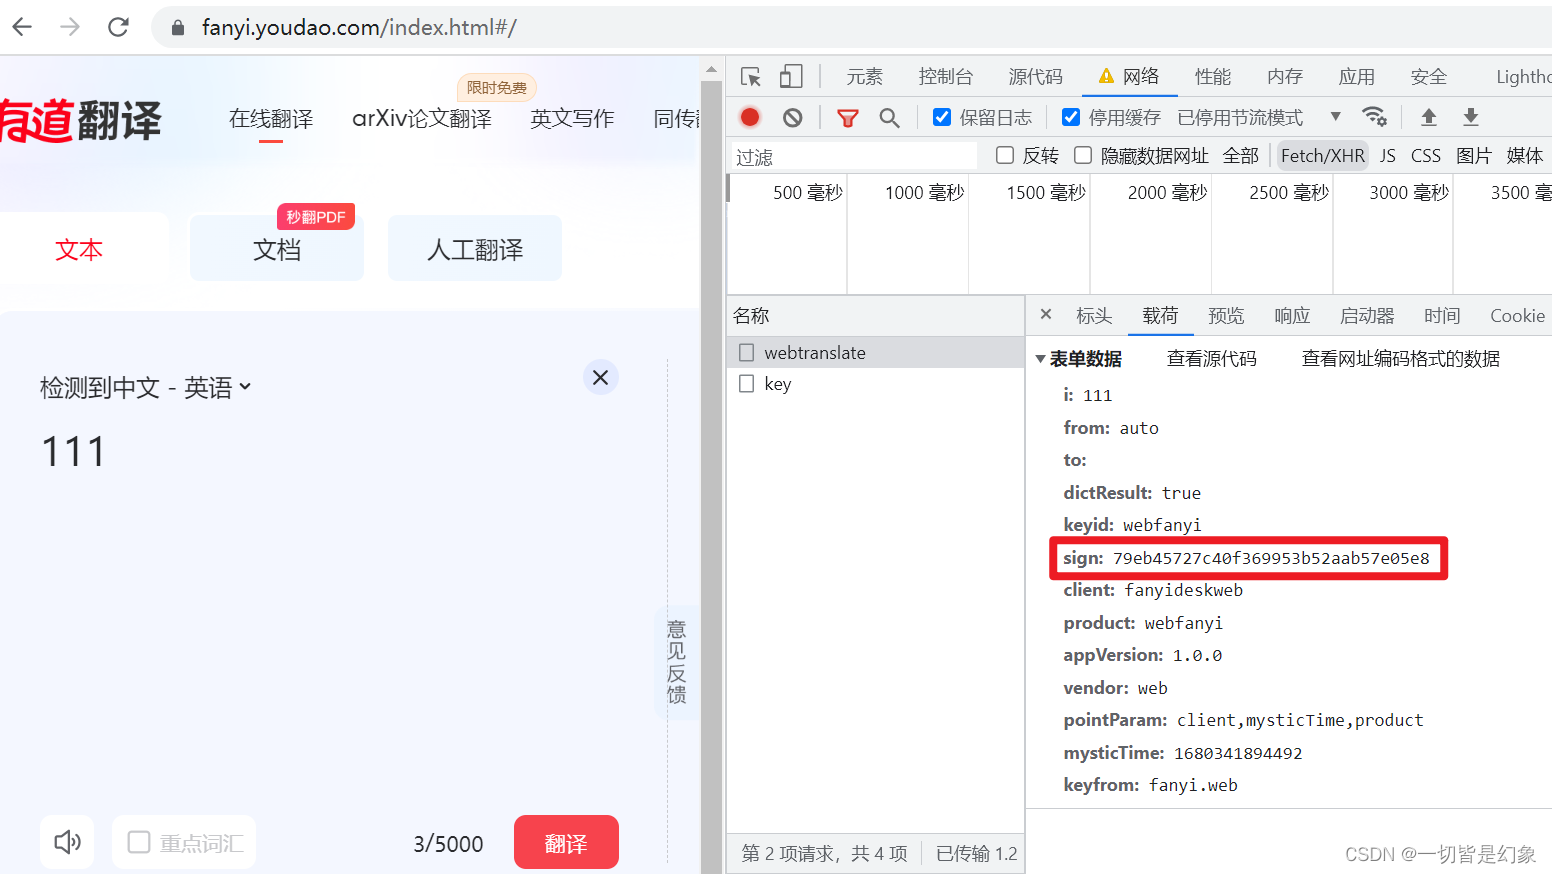Click the browser URL address field
The width and height of the screenshot is (1552, 874).
pyautogui.click(x=850, y=27)
